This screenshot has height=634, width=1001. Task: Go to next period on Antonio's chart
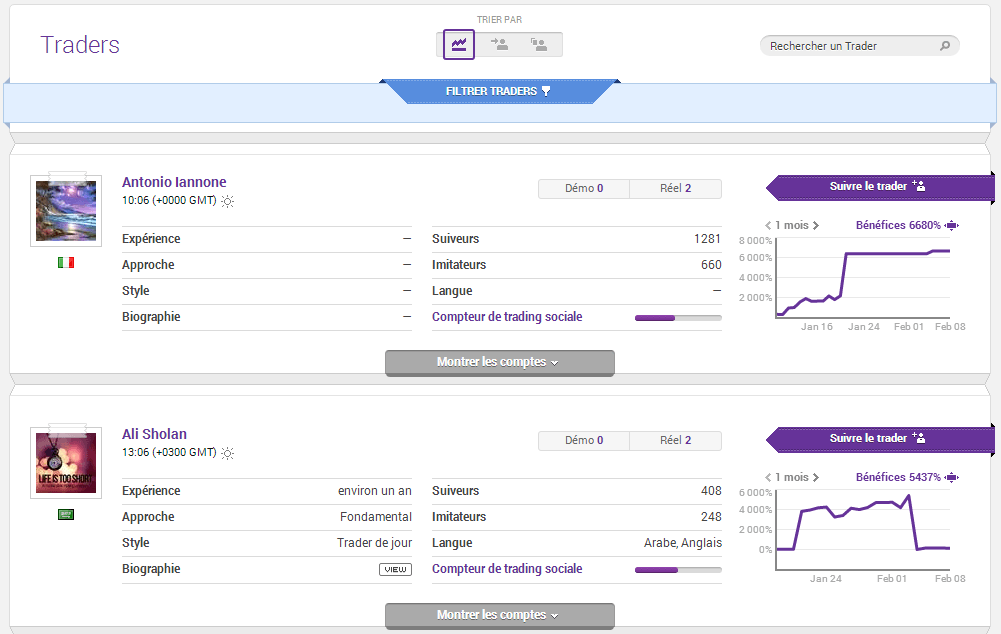click(x=816, y=226)
